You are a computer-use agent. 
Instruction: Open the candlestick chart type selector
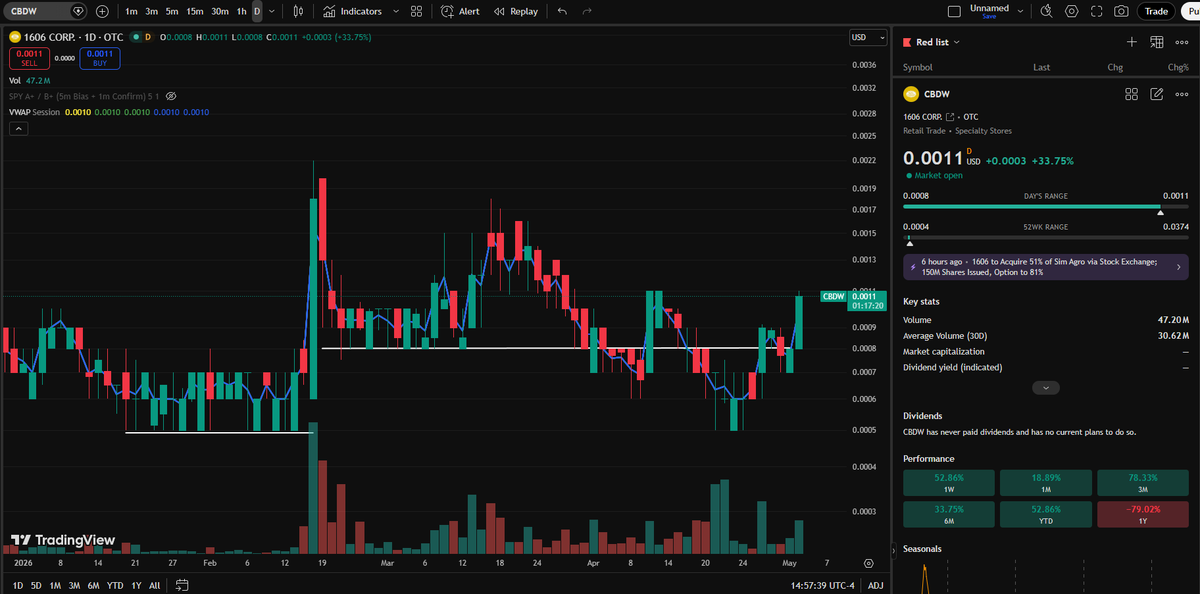tap(299, 11)
